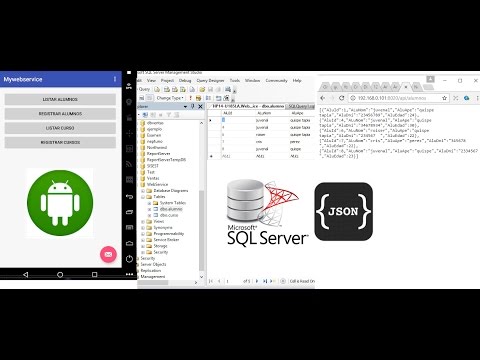Open the Query Designer menu

210,80
